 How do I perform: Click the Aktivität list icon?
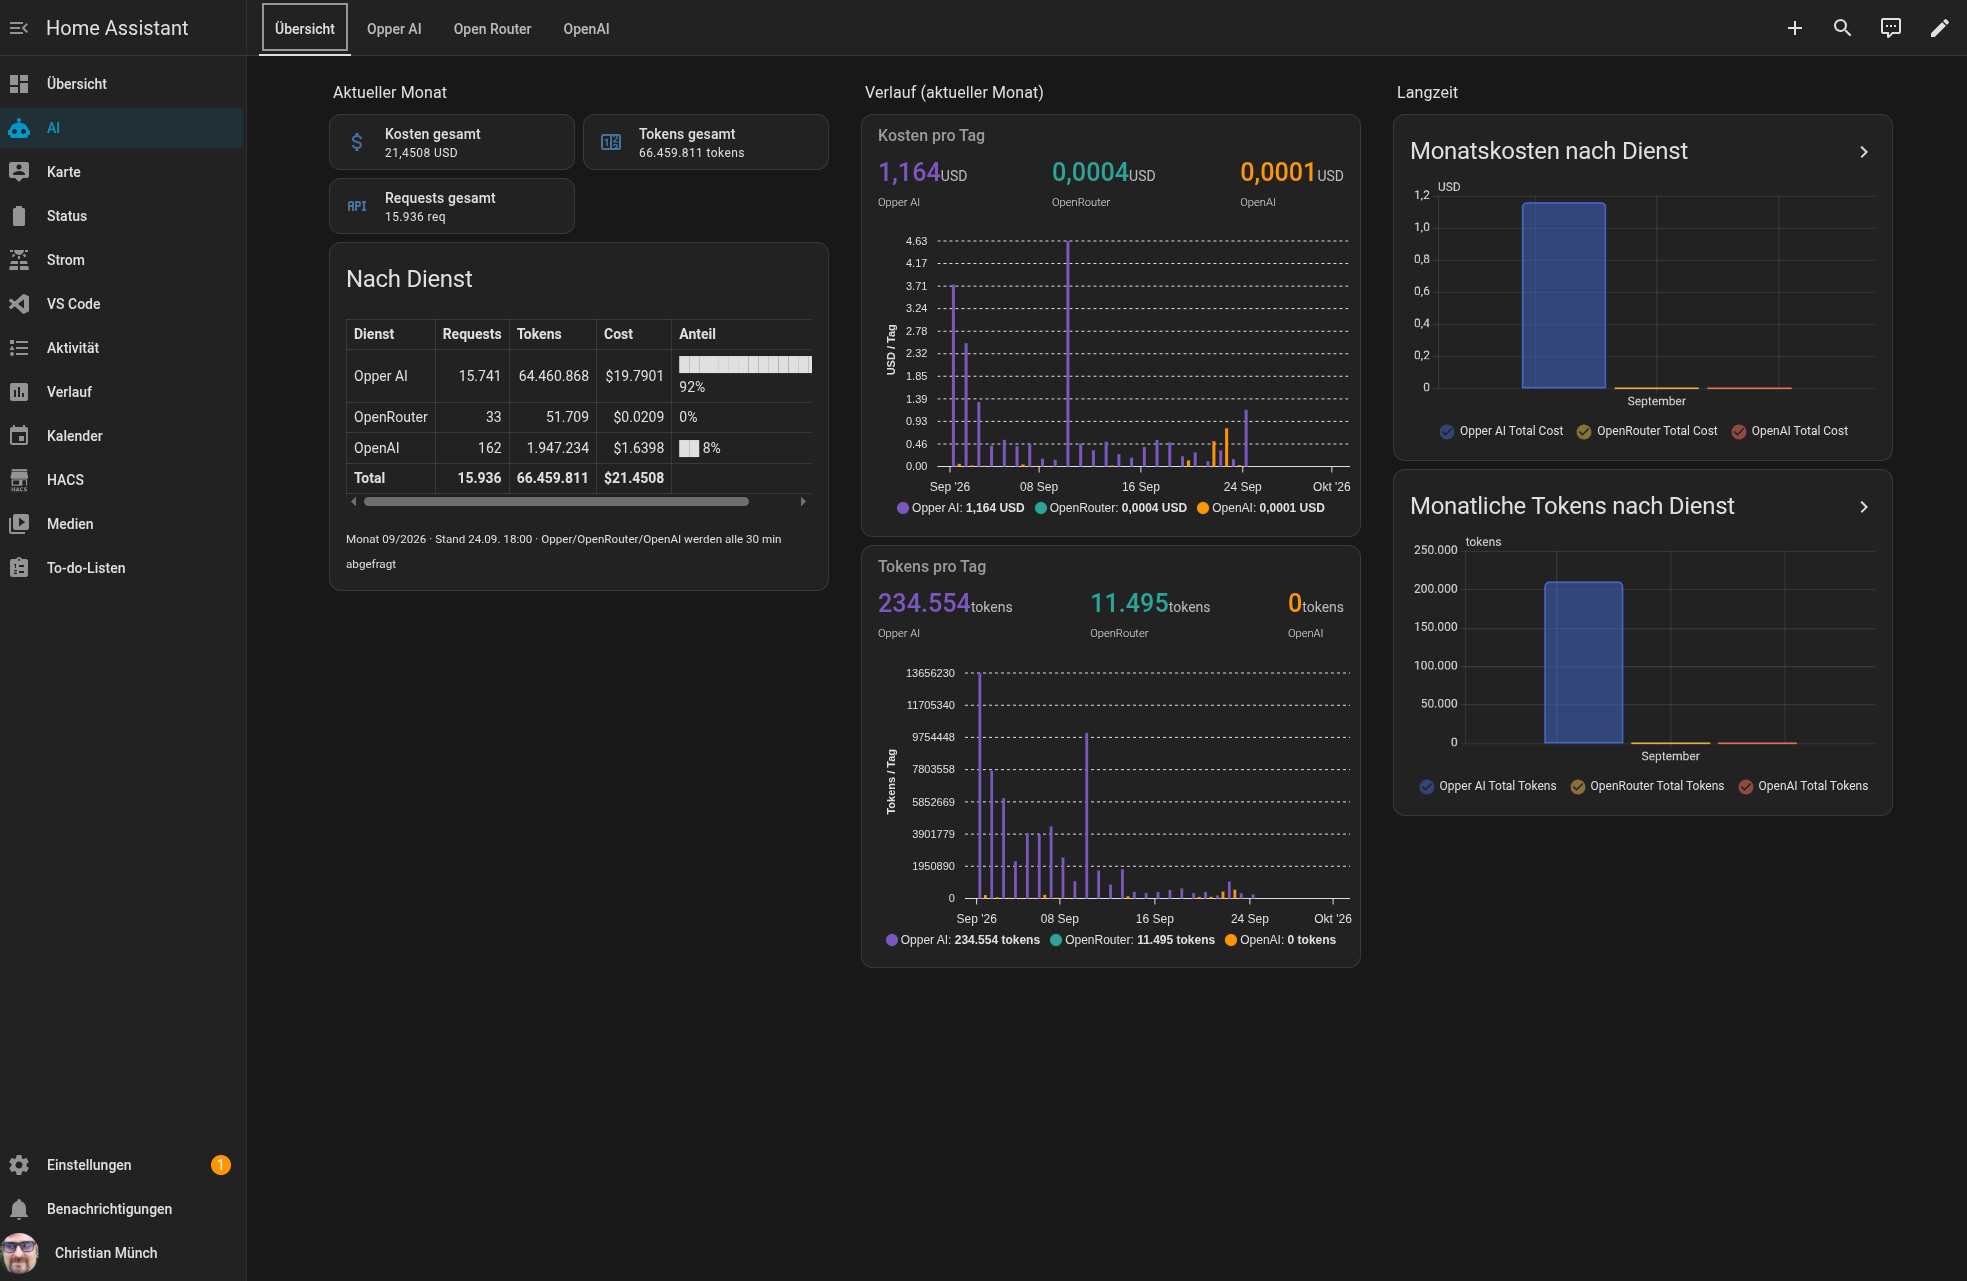tap(19, 348)
